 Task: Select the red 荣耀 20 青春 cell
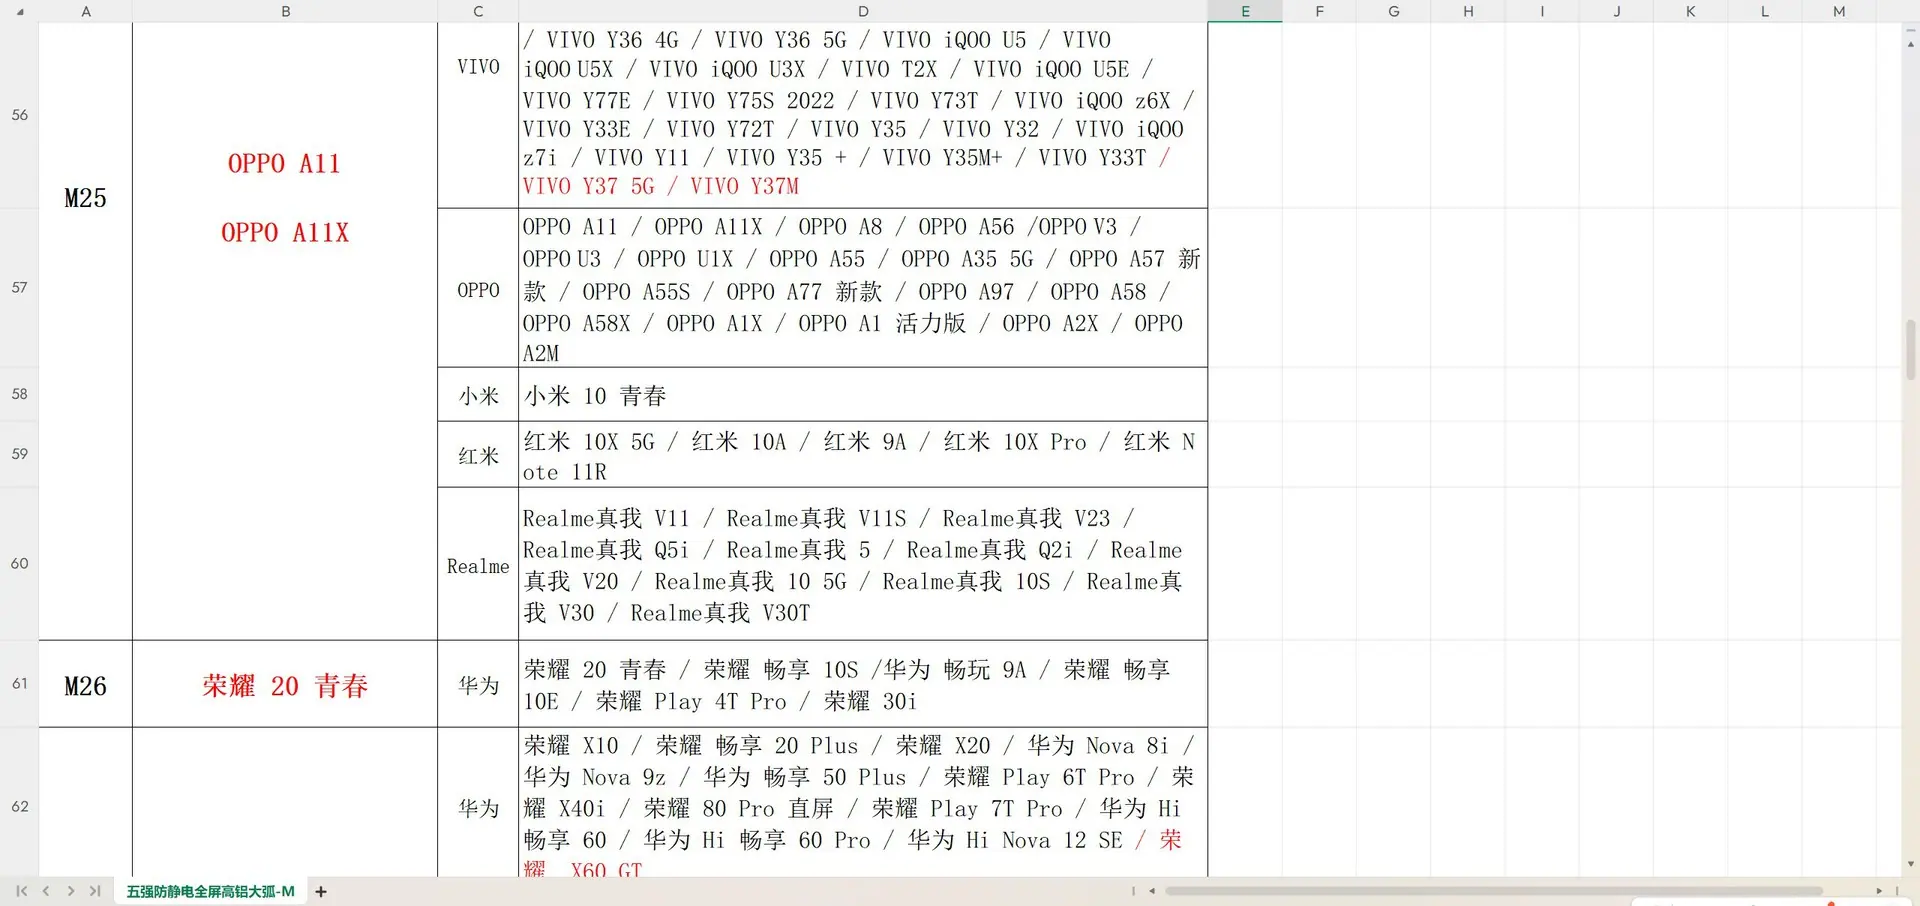pyautogui.click(x=285, y=684)
